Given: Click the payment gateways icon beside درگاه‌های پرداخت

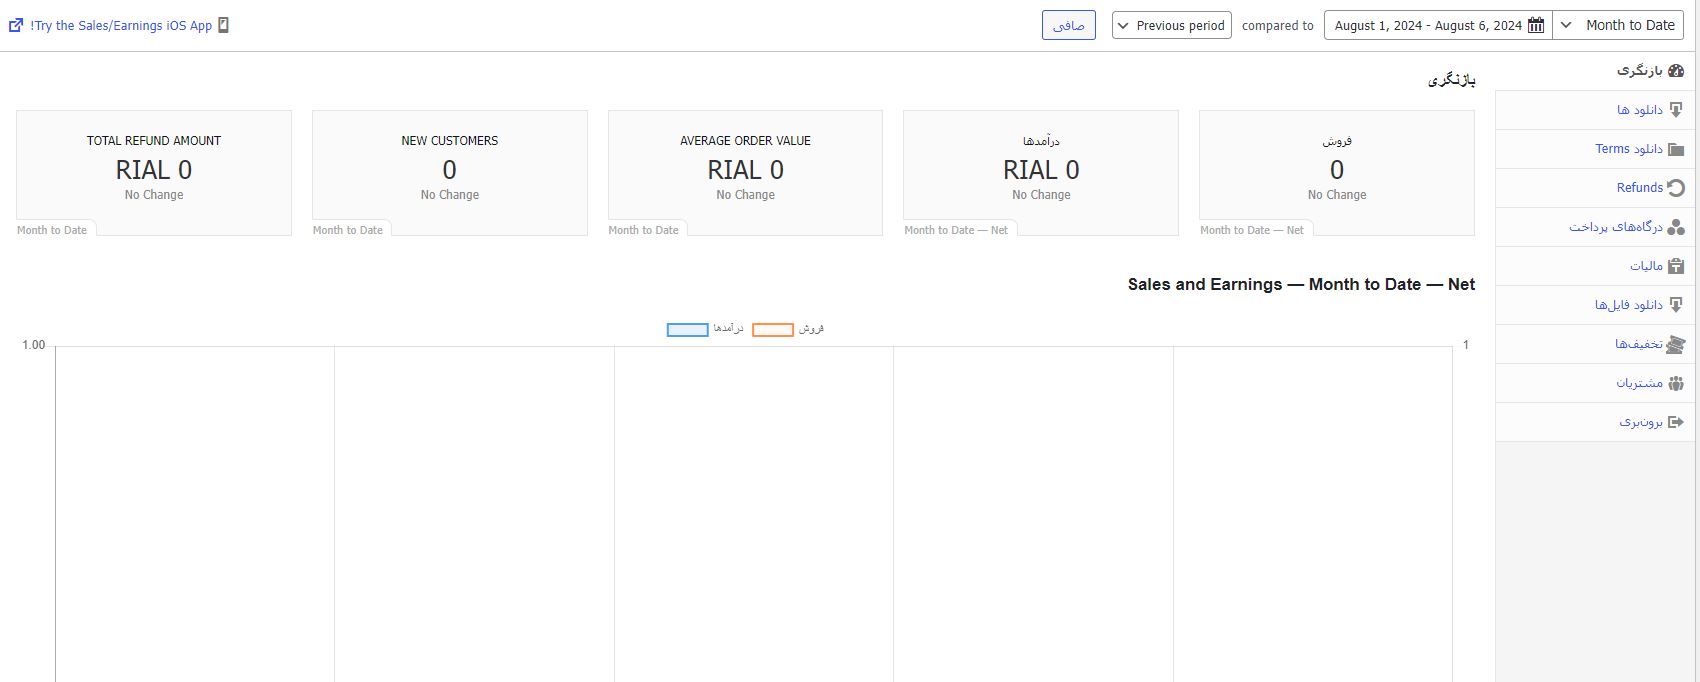Looking at the screenshot, I should 1676,227.
